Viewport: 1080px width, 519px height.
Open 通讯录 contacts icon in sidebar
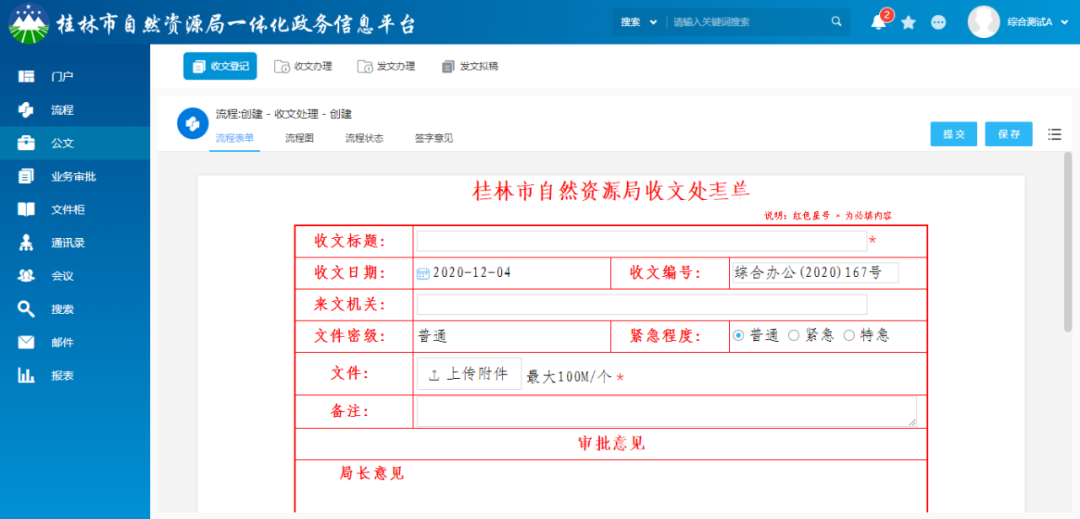[26, 243]
